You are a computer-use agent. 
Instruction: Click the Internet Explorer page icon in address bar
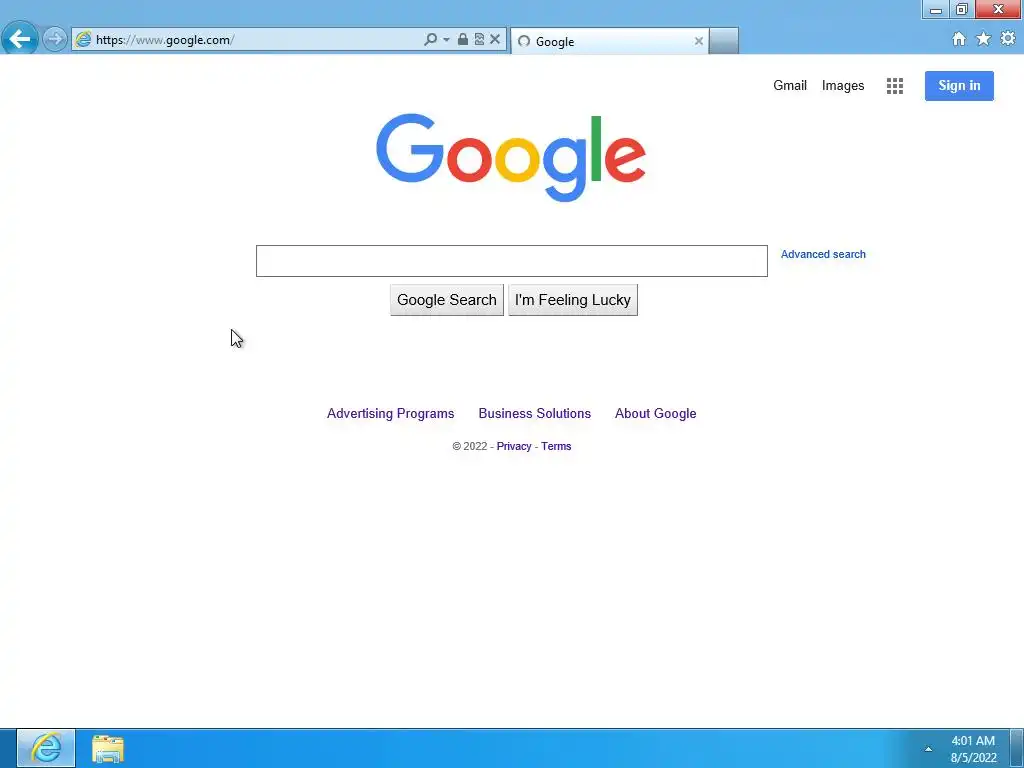point(83,40)
